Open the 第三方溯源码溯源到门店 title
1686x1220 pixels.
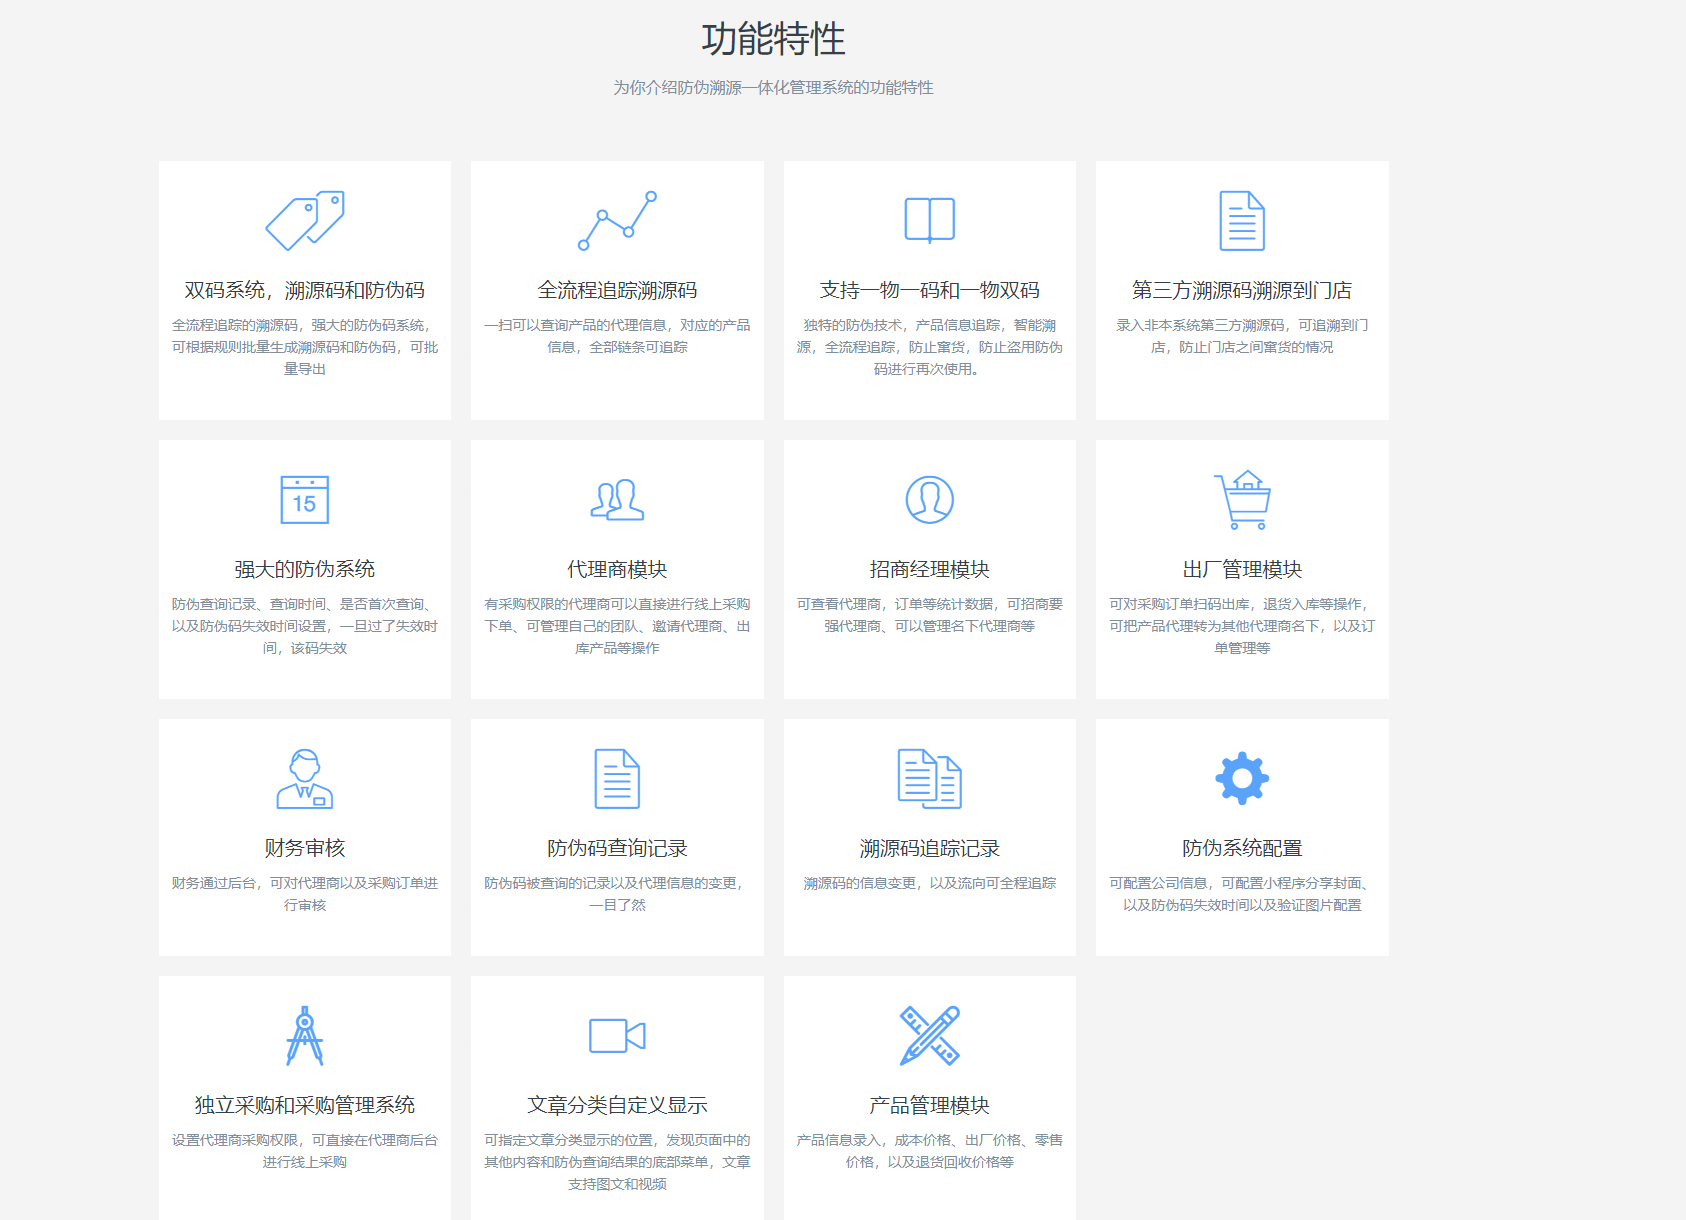pyautogui.click(x=1242, y=290)
